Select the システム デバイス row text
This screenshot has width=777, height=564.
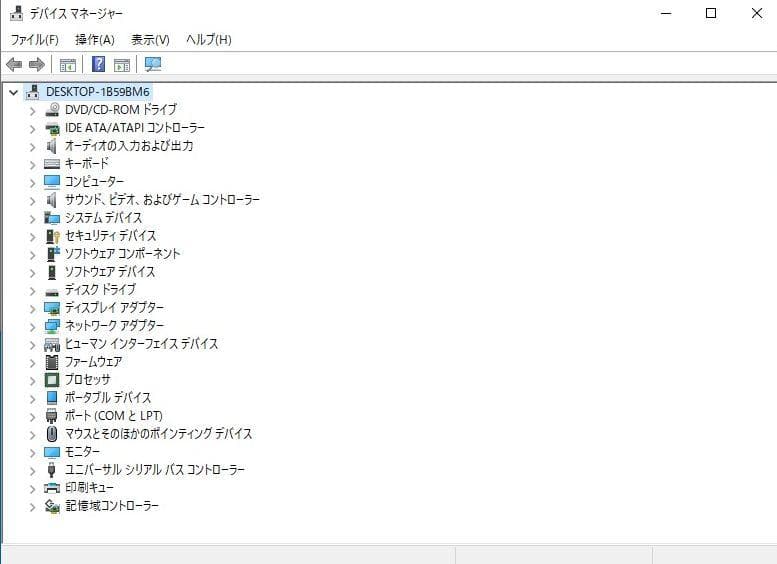104,218
